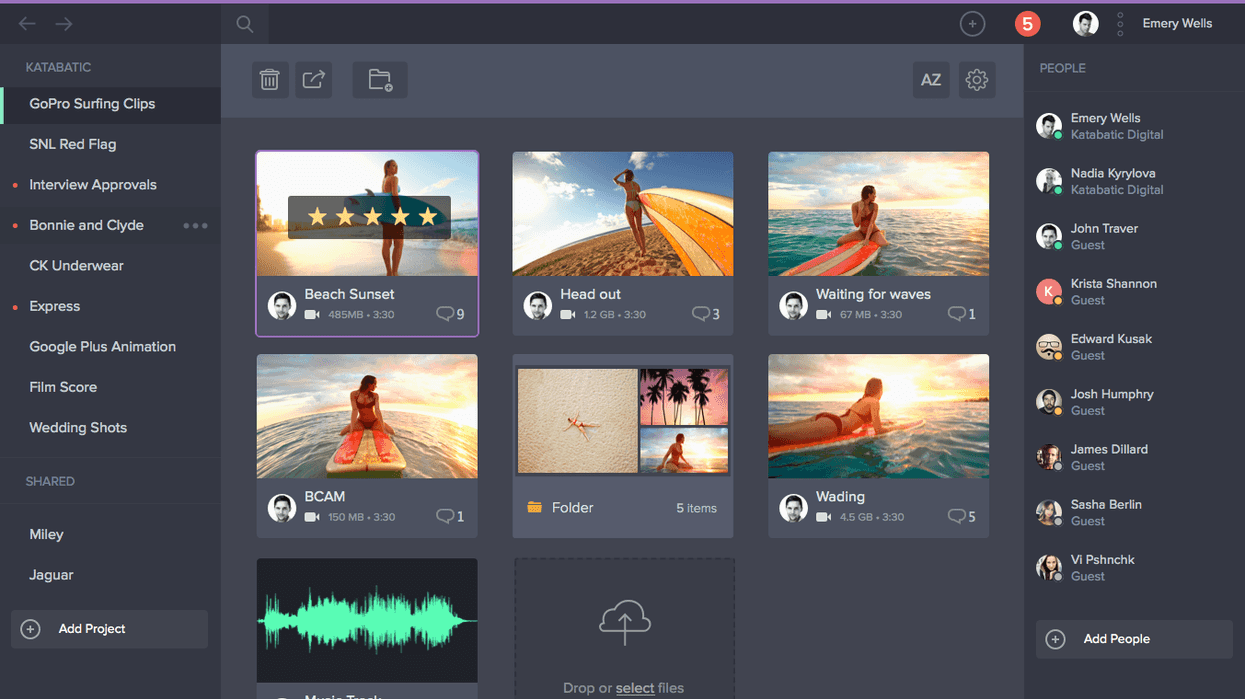
Task: Toggle AZ alphabetical sorting
Action: (x=931, y=80)
